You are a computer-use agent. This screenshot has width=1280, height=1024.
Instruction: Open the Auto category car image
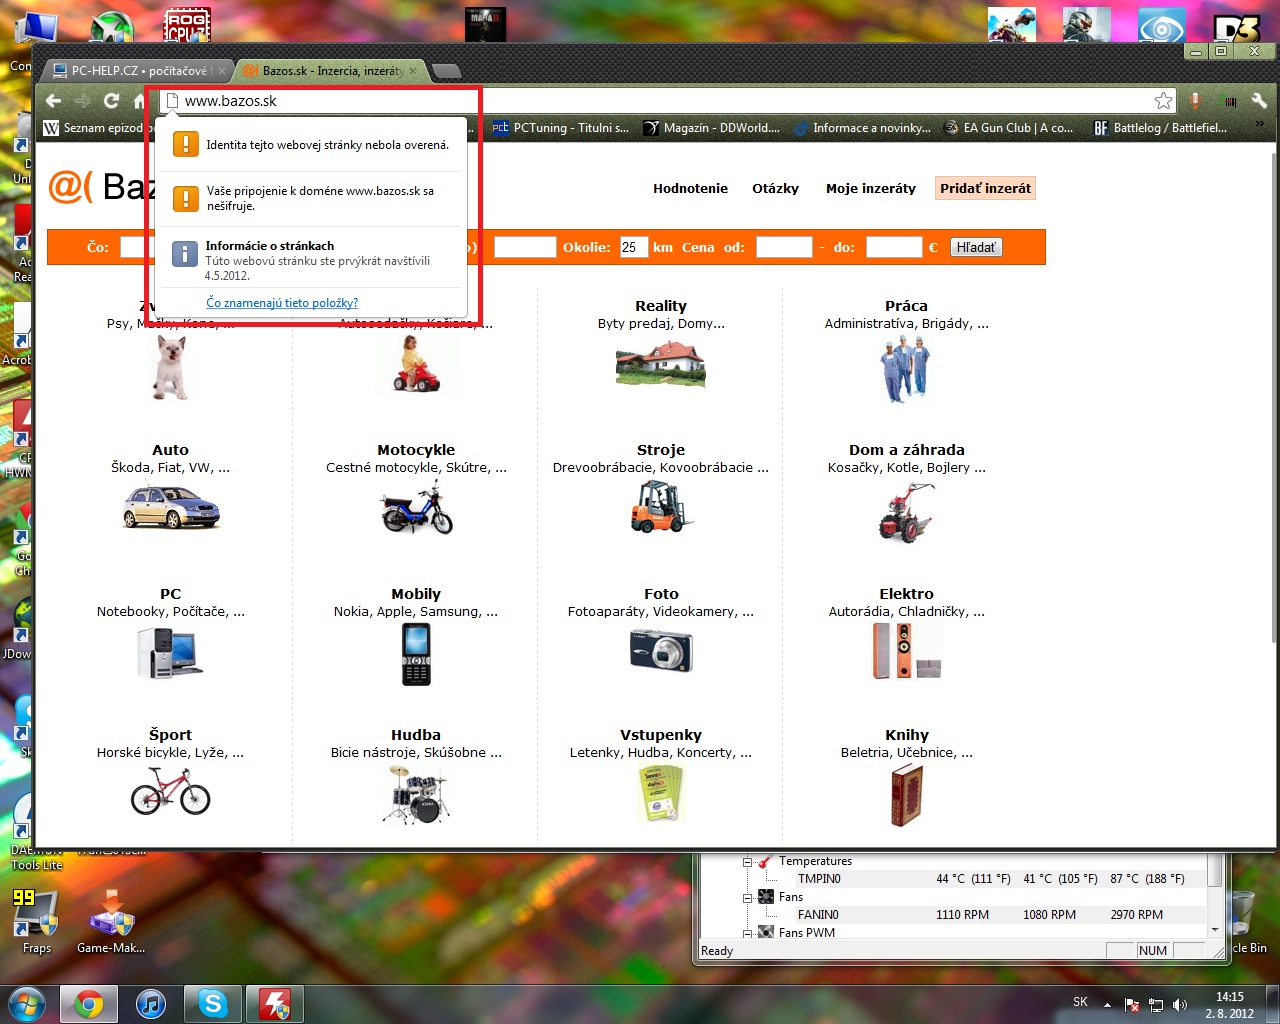click(170, 506)
